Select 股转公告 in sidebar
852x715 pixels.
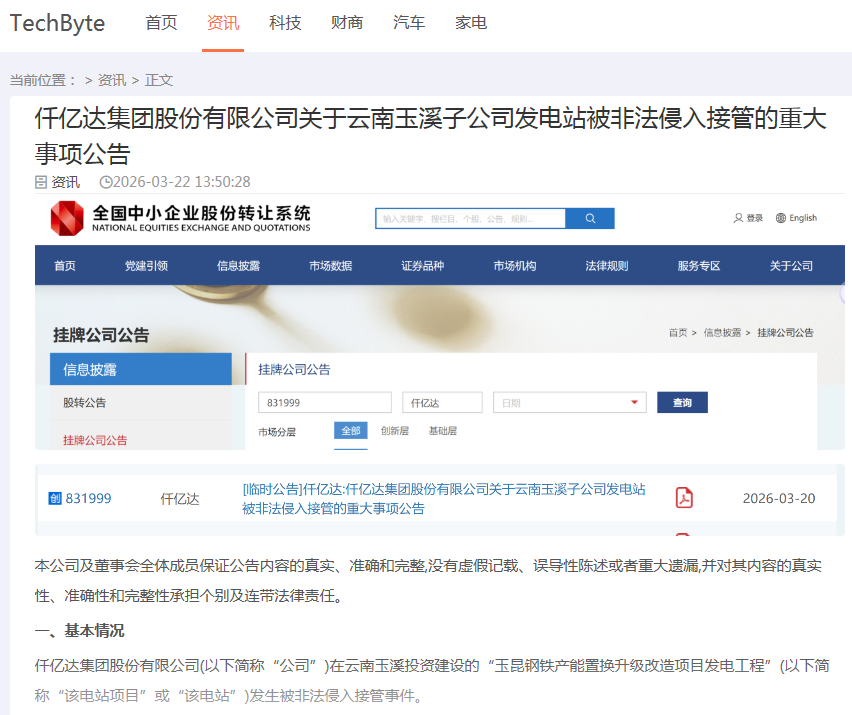click(141, 403)
